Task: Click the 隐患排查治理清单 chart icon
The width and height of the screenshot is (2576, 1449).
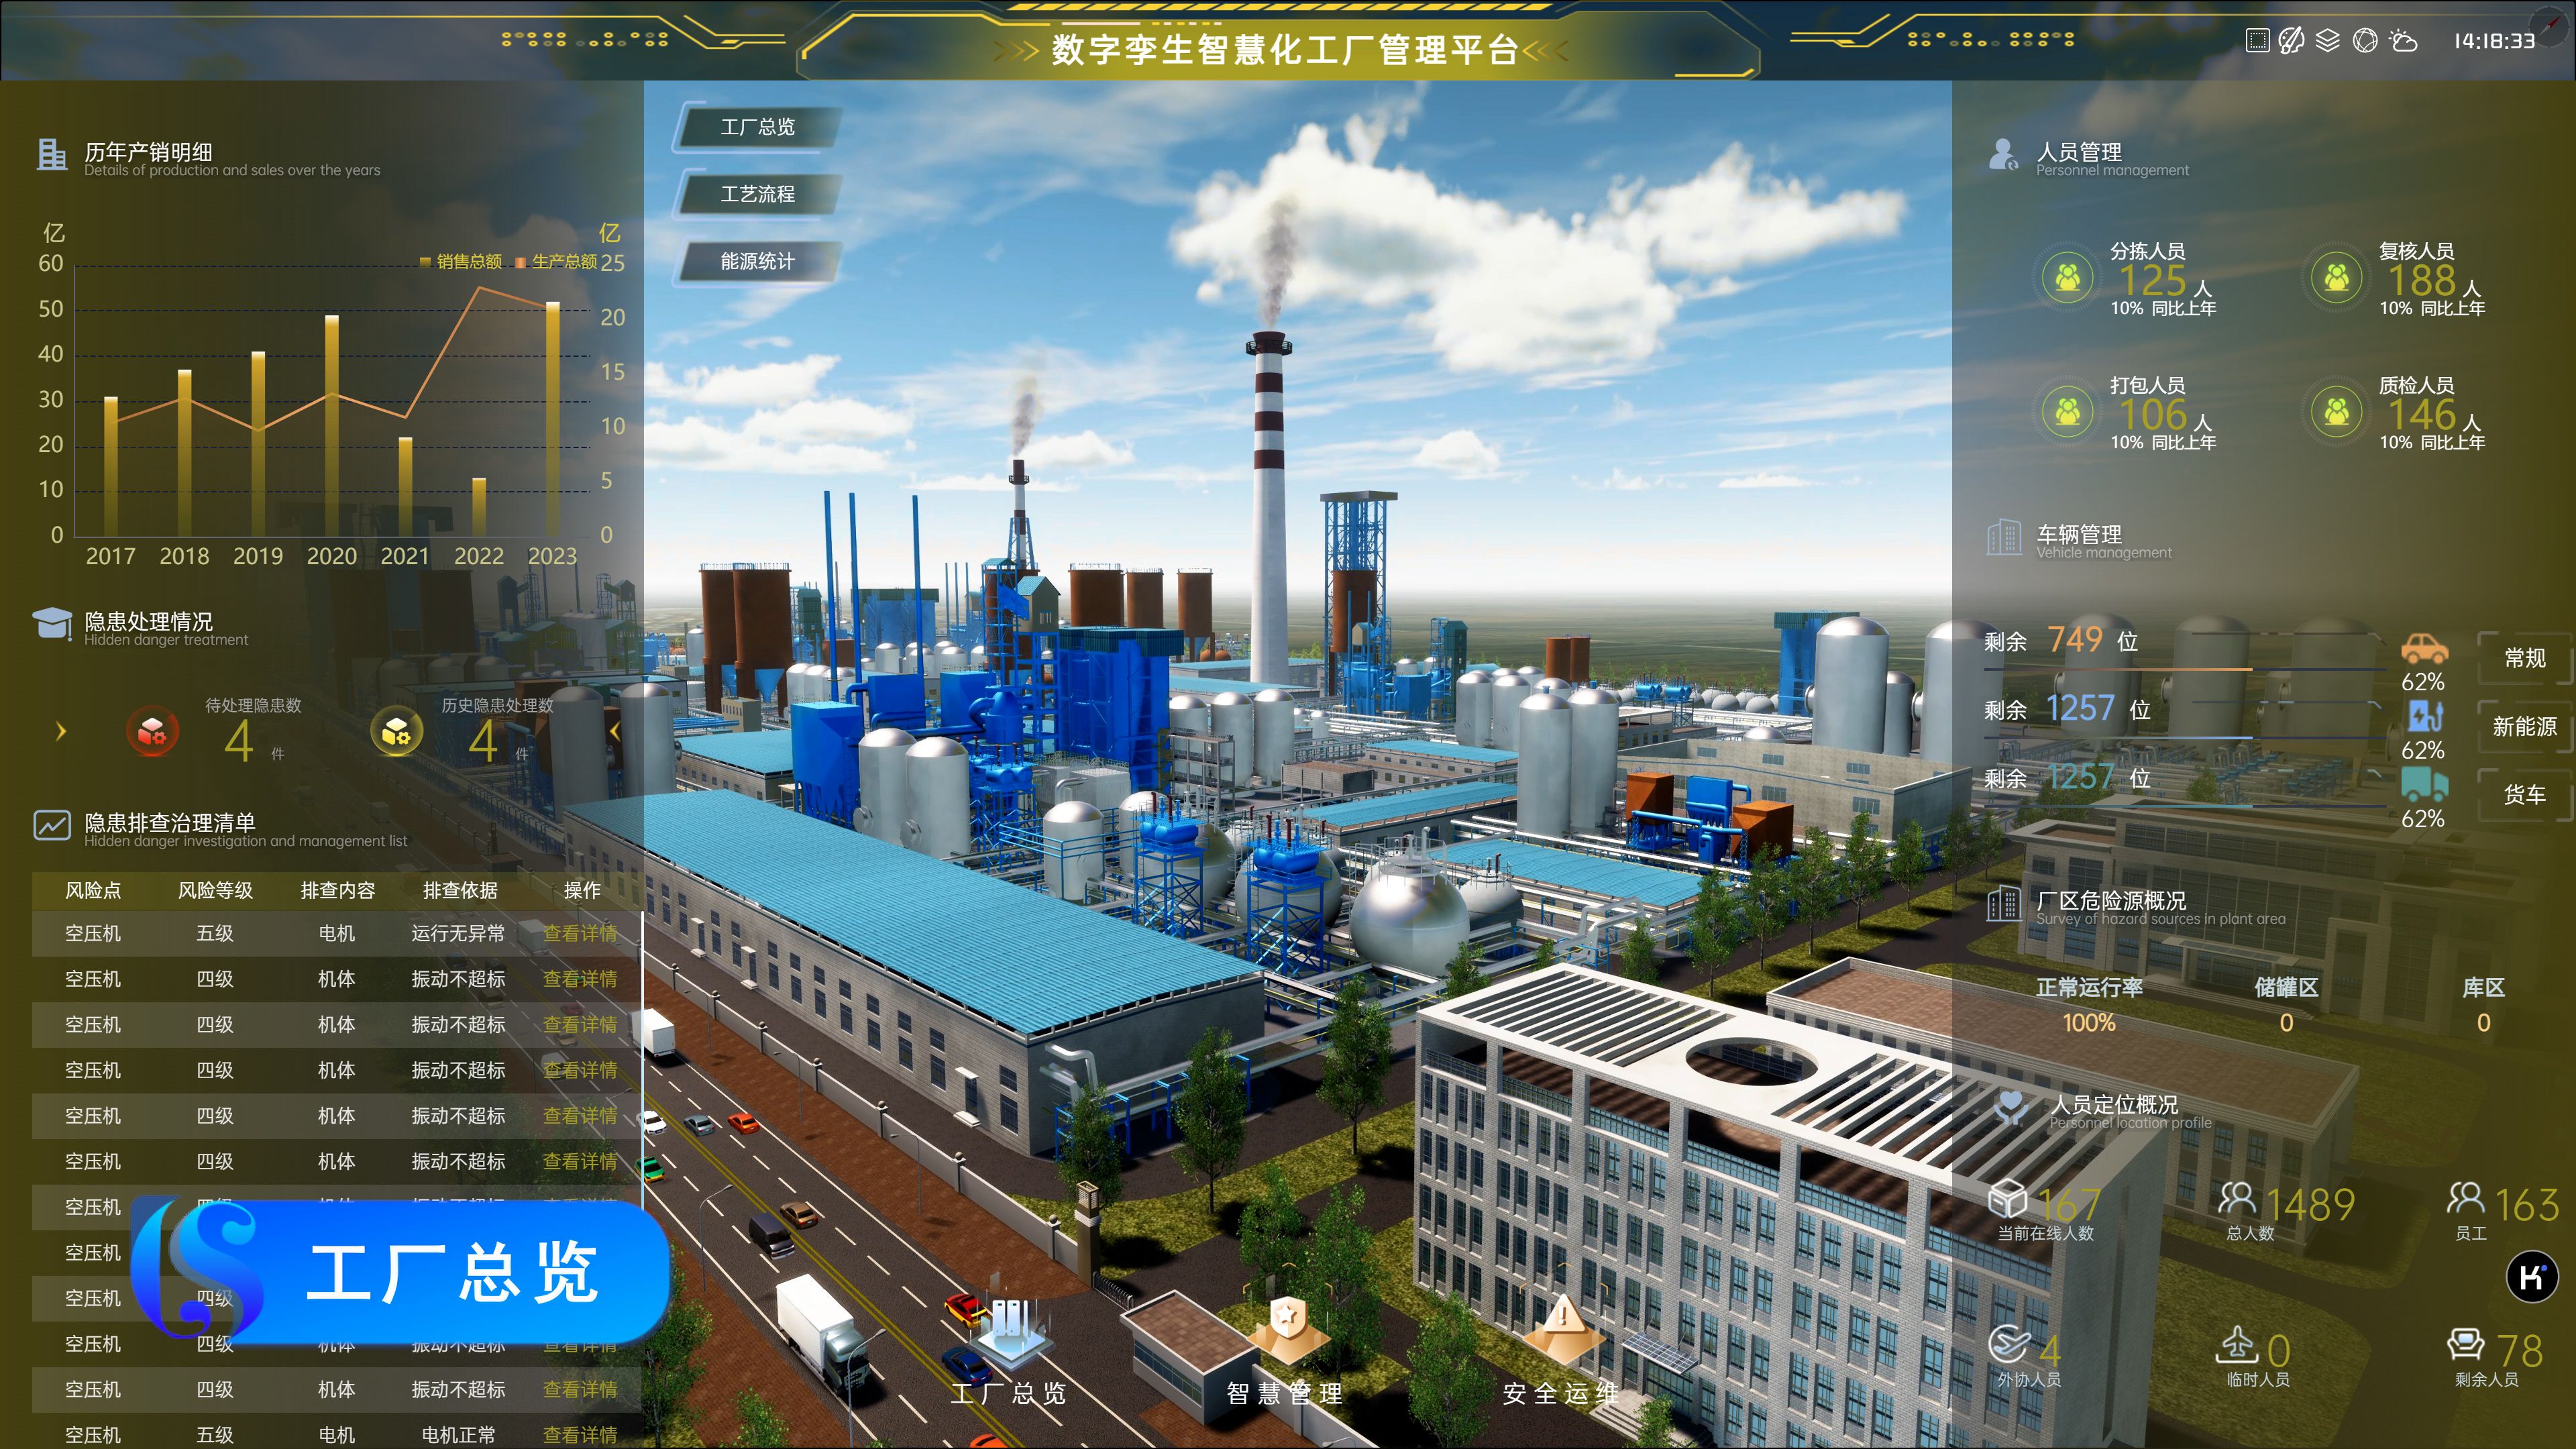Action: point(52,825)
